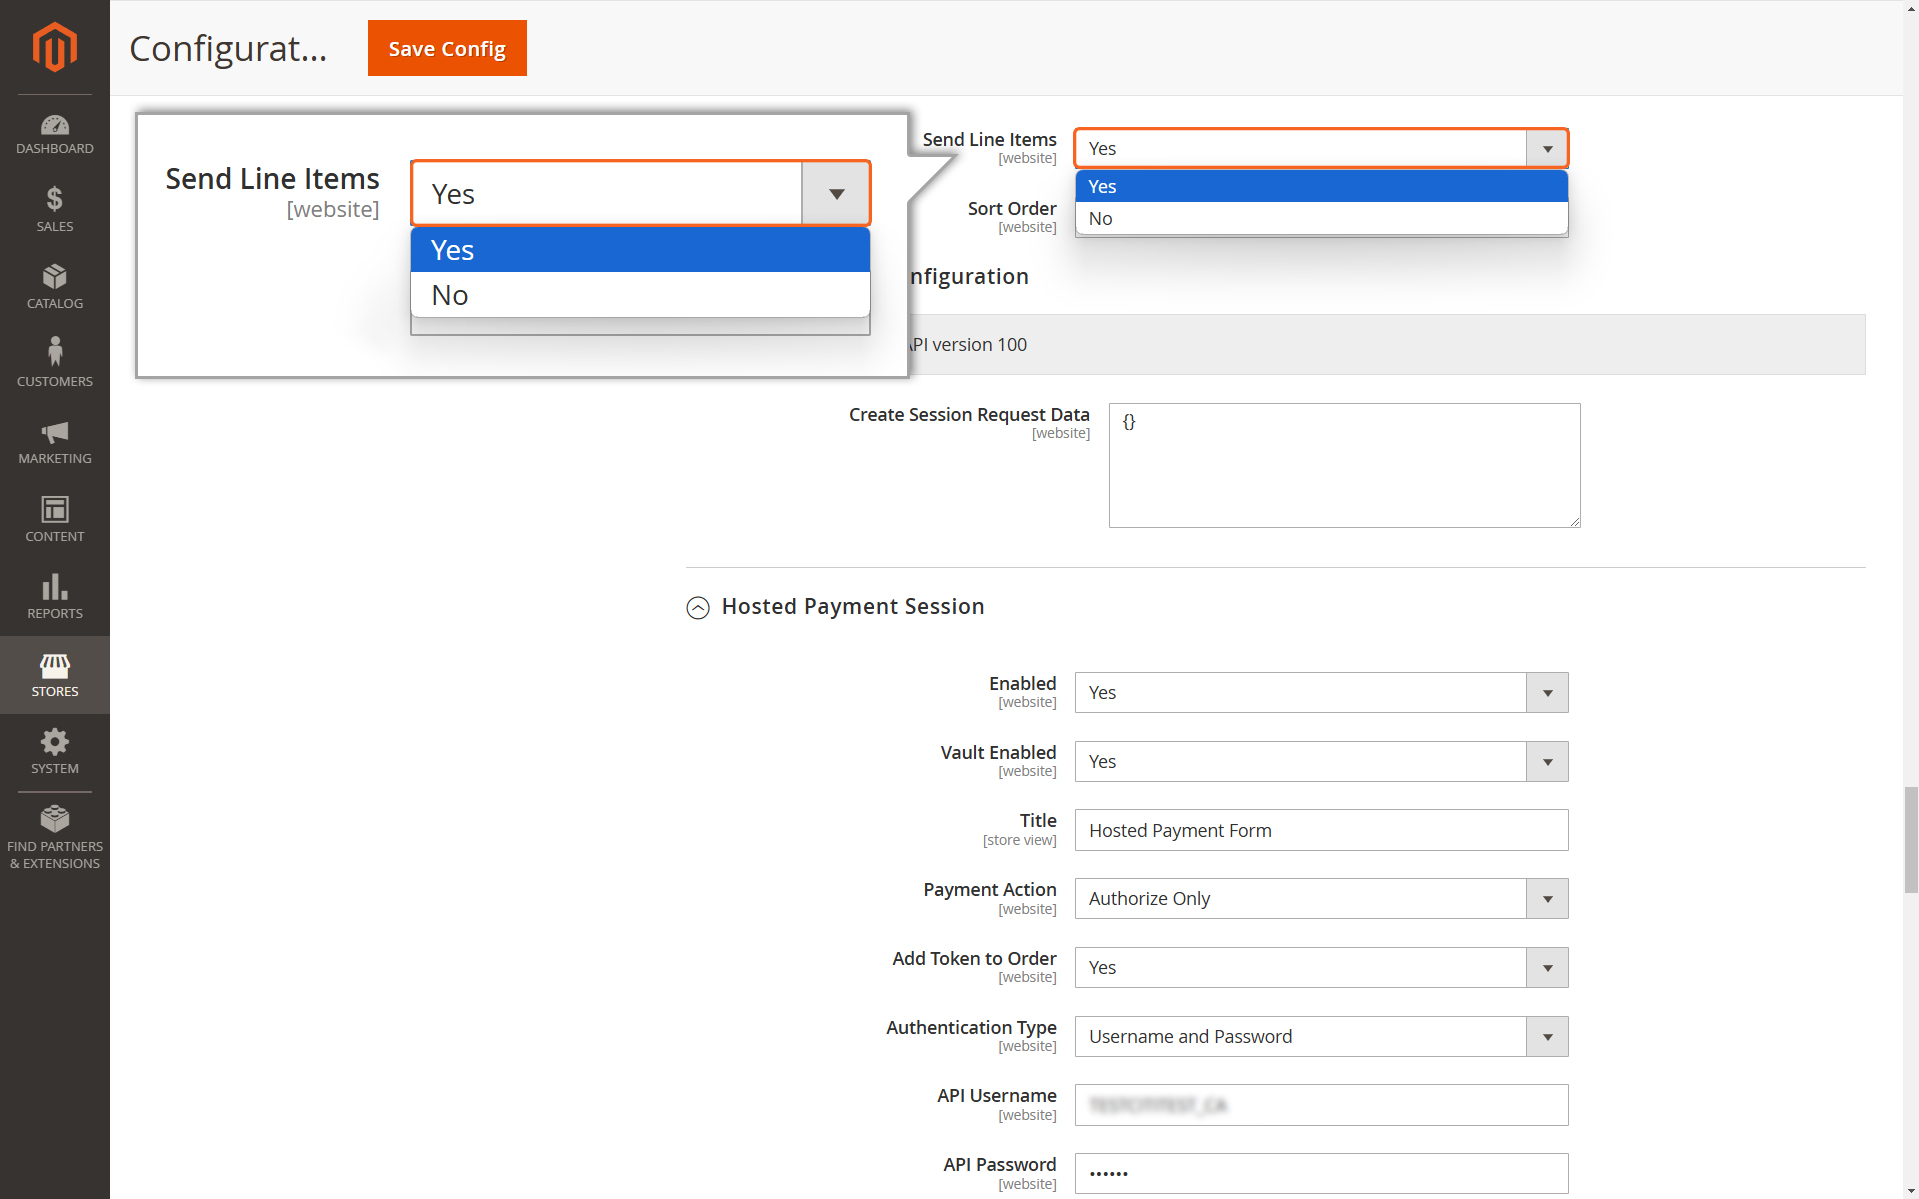Select No in Send Line Items list
Viewport: 1919px width, 1199px height.
(x=1321, y=218)
